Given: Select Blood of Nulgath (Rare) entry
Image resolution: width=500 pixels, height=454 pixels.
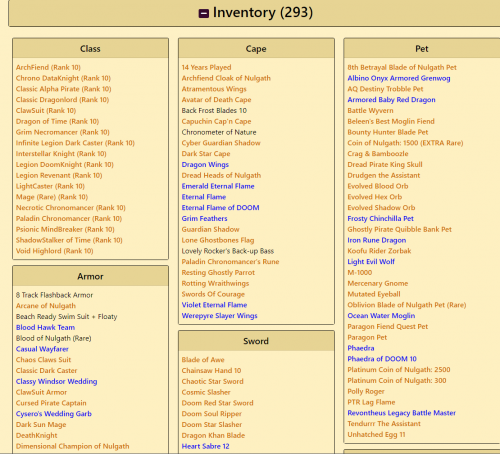Looking at the screenshot, I should coord(54,338).
